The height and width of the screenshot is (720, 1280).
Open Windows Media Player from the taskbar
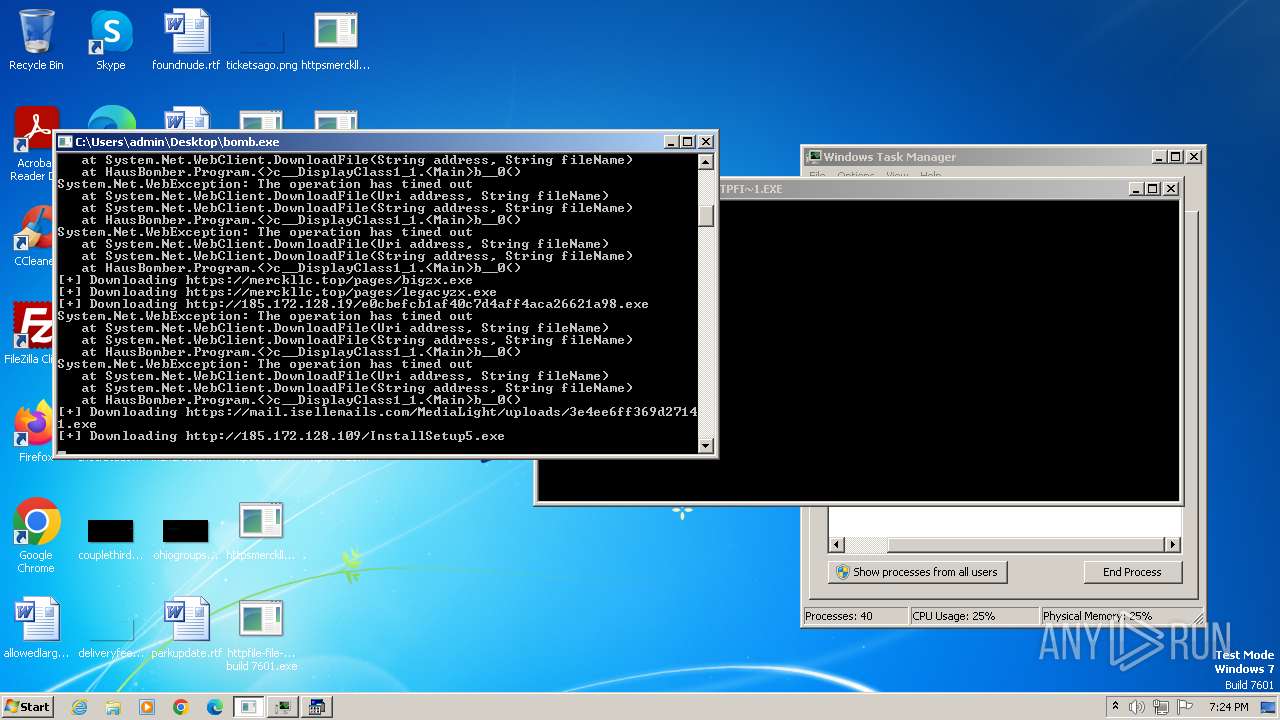147,707
